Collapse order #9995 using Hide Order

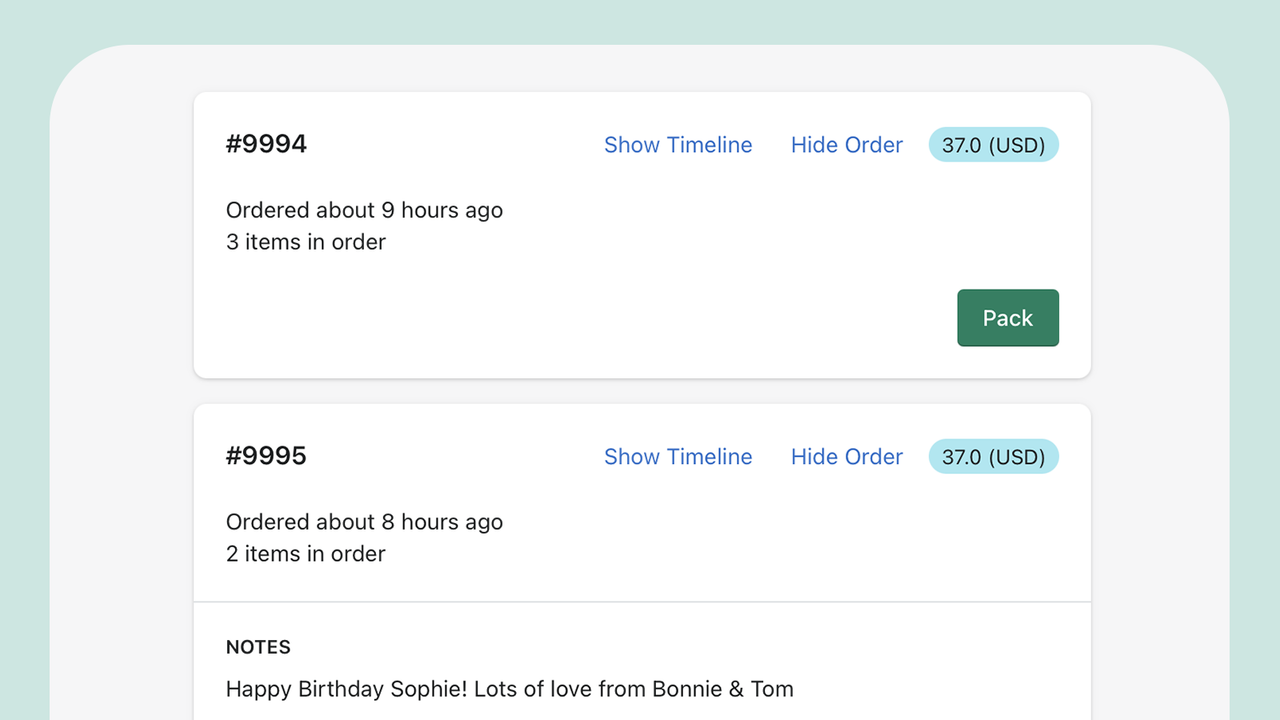tap(846, 456)
